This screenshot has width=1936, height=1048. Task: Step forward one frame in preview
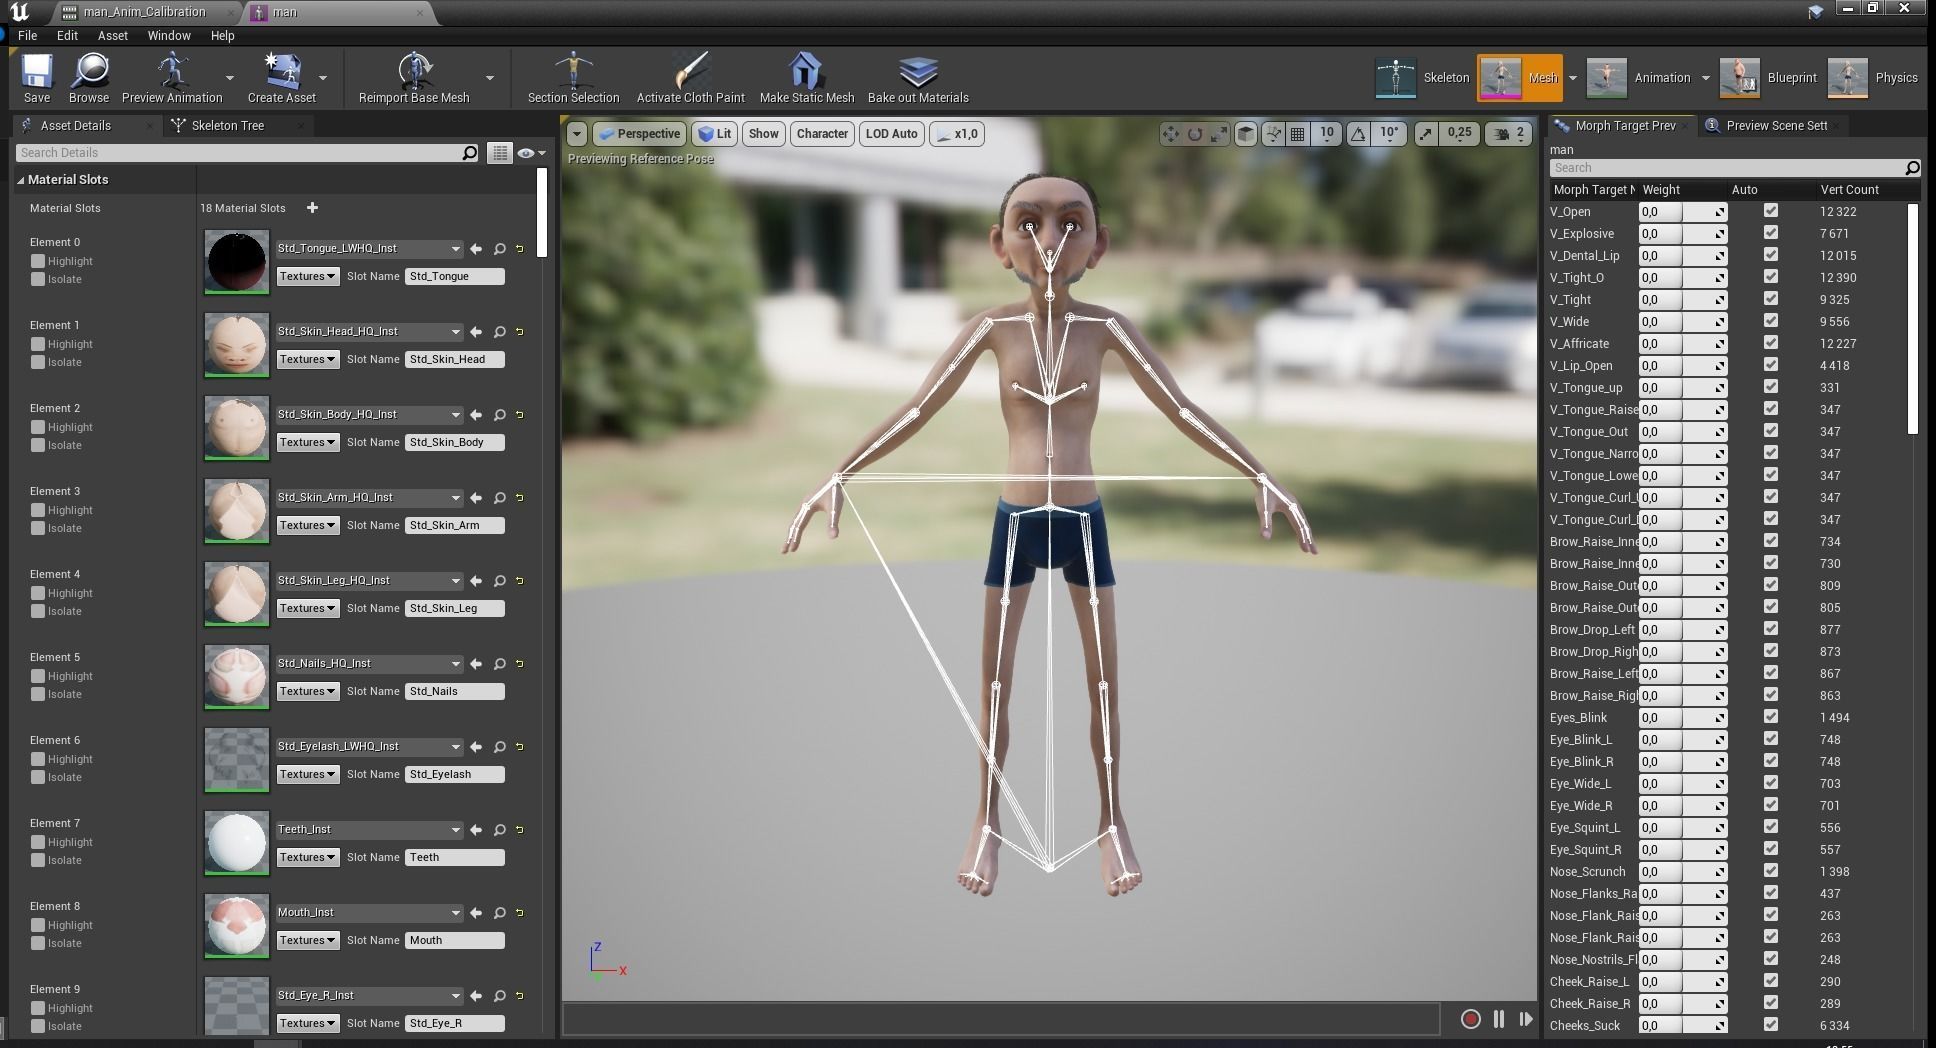pos(1525,1019)
